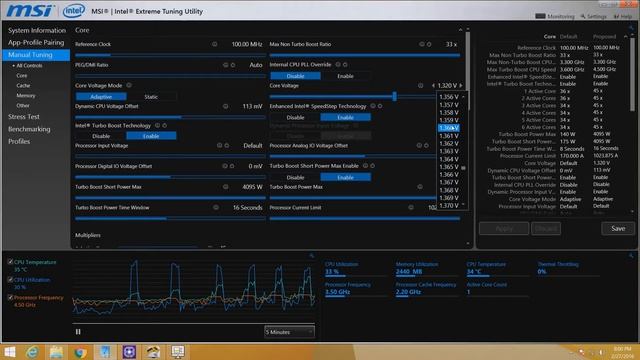Click the first icon beside Internal CPU PLL Override
640x360 pixels.
338,64
